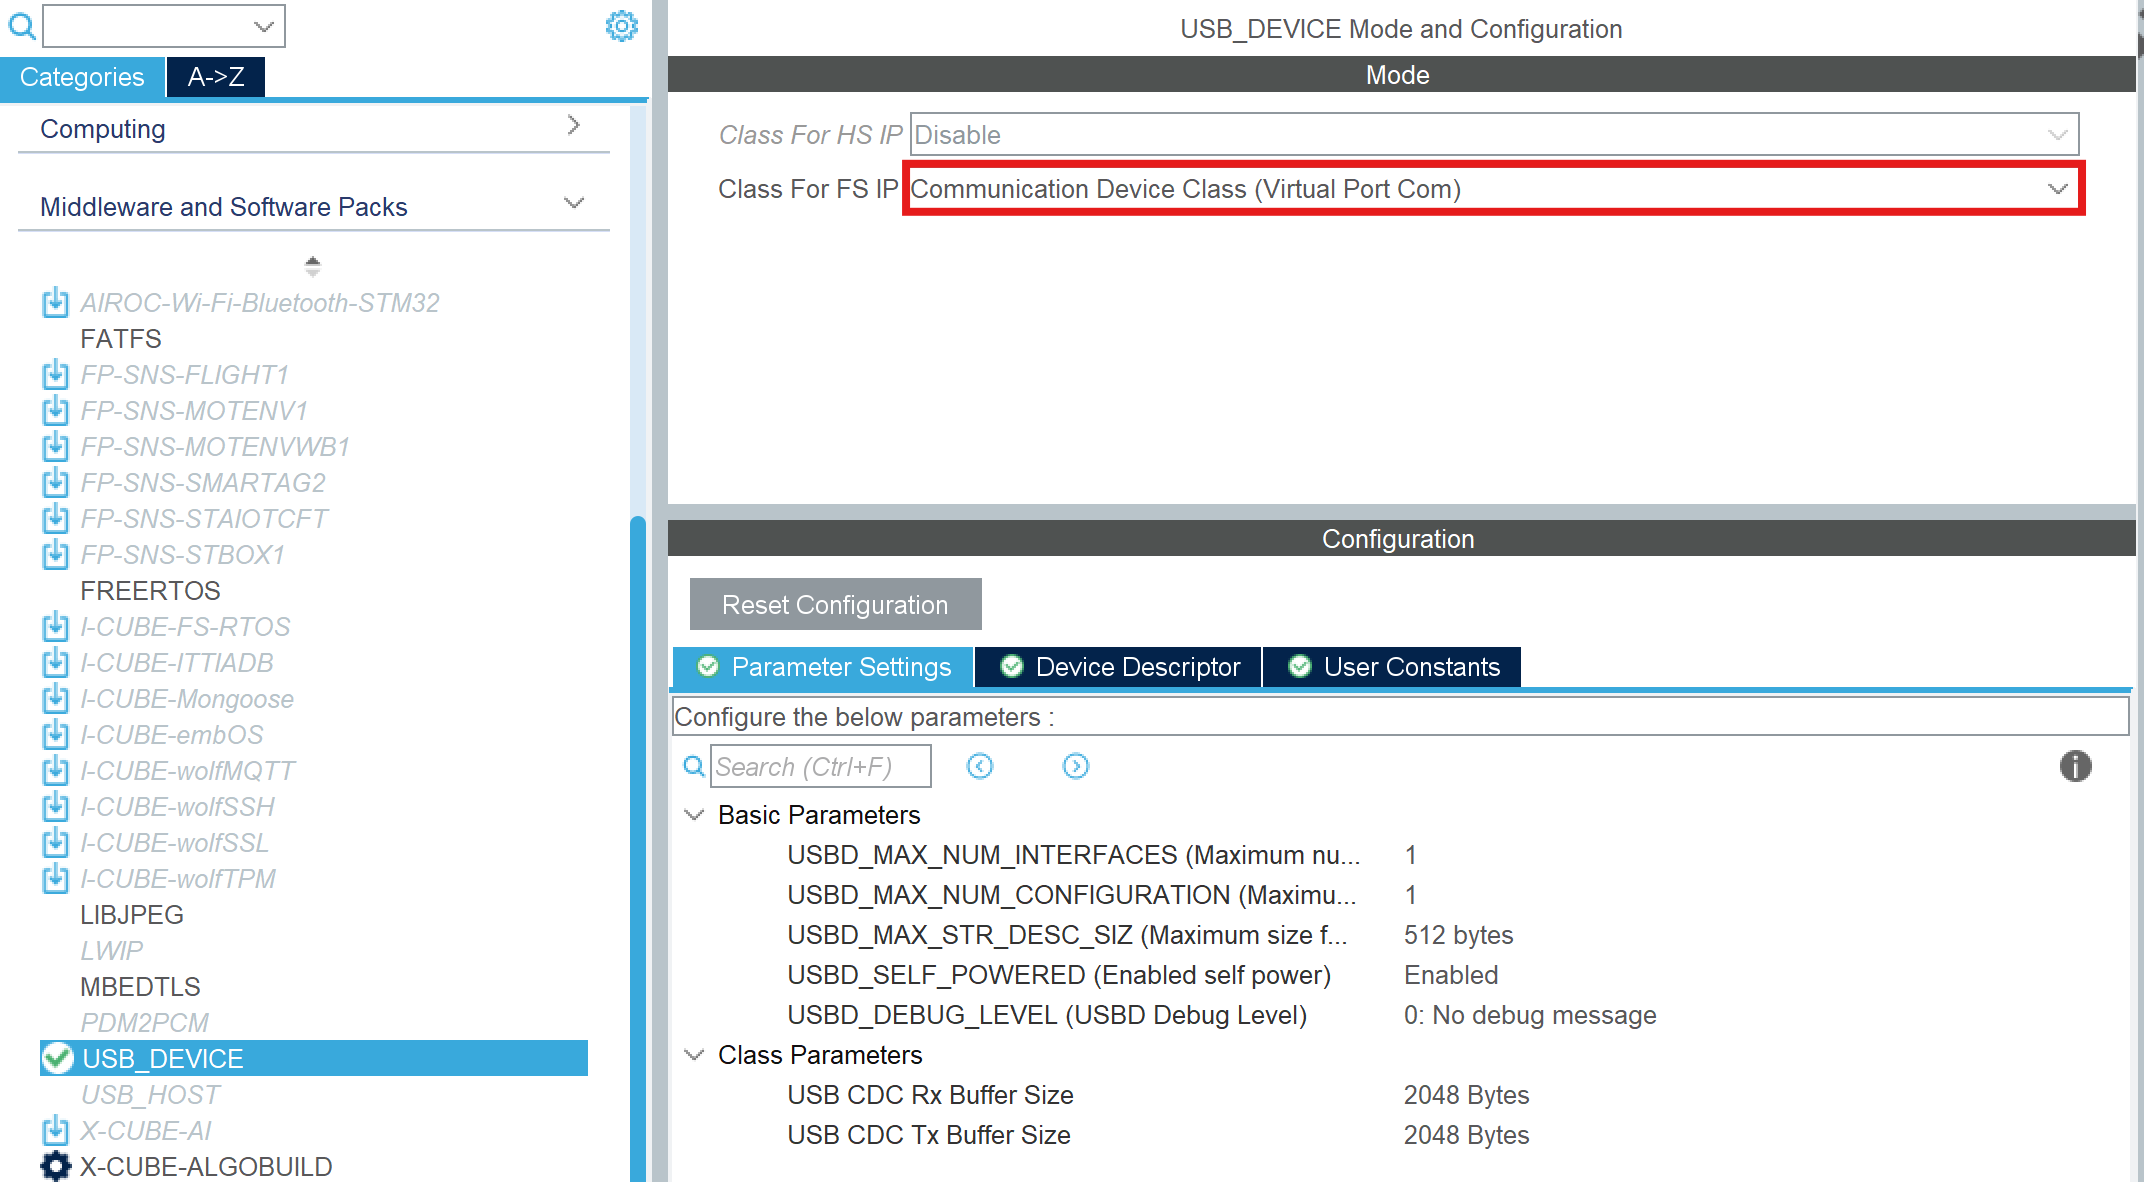The image size is (2144, 1182).
Task: Collapse Class Parameters section
Action: pos(694,1055)
